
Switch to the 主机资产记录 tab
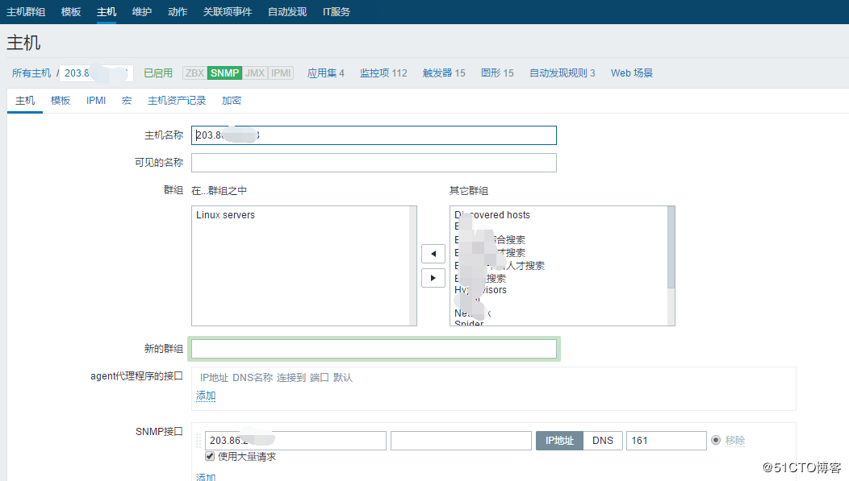click(x=177, y=100)
